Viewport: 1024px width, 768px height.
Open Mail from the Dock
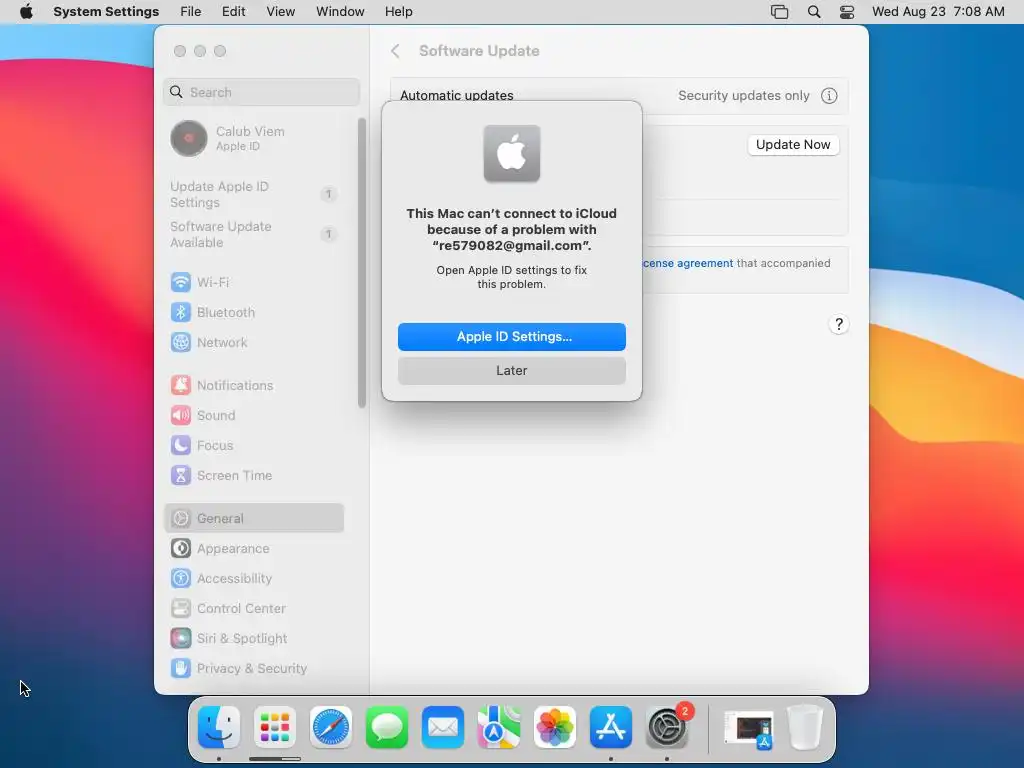point(443,727)
